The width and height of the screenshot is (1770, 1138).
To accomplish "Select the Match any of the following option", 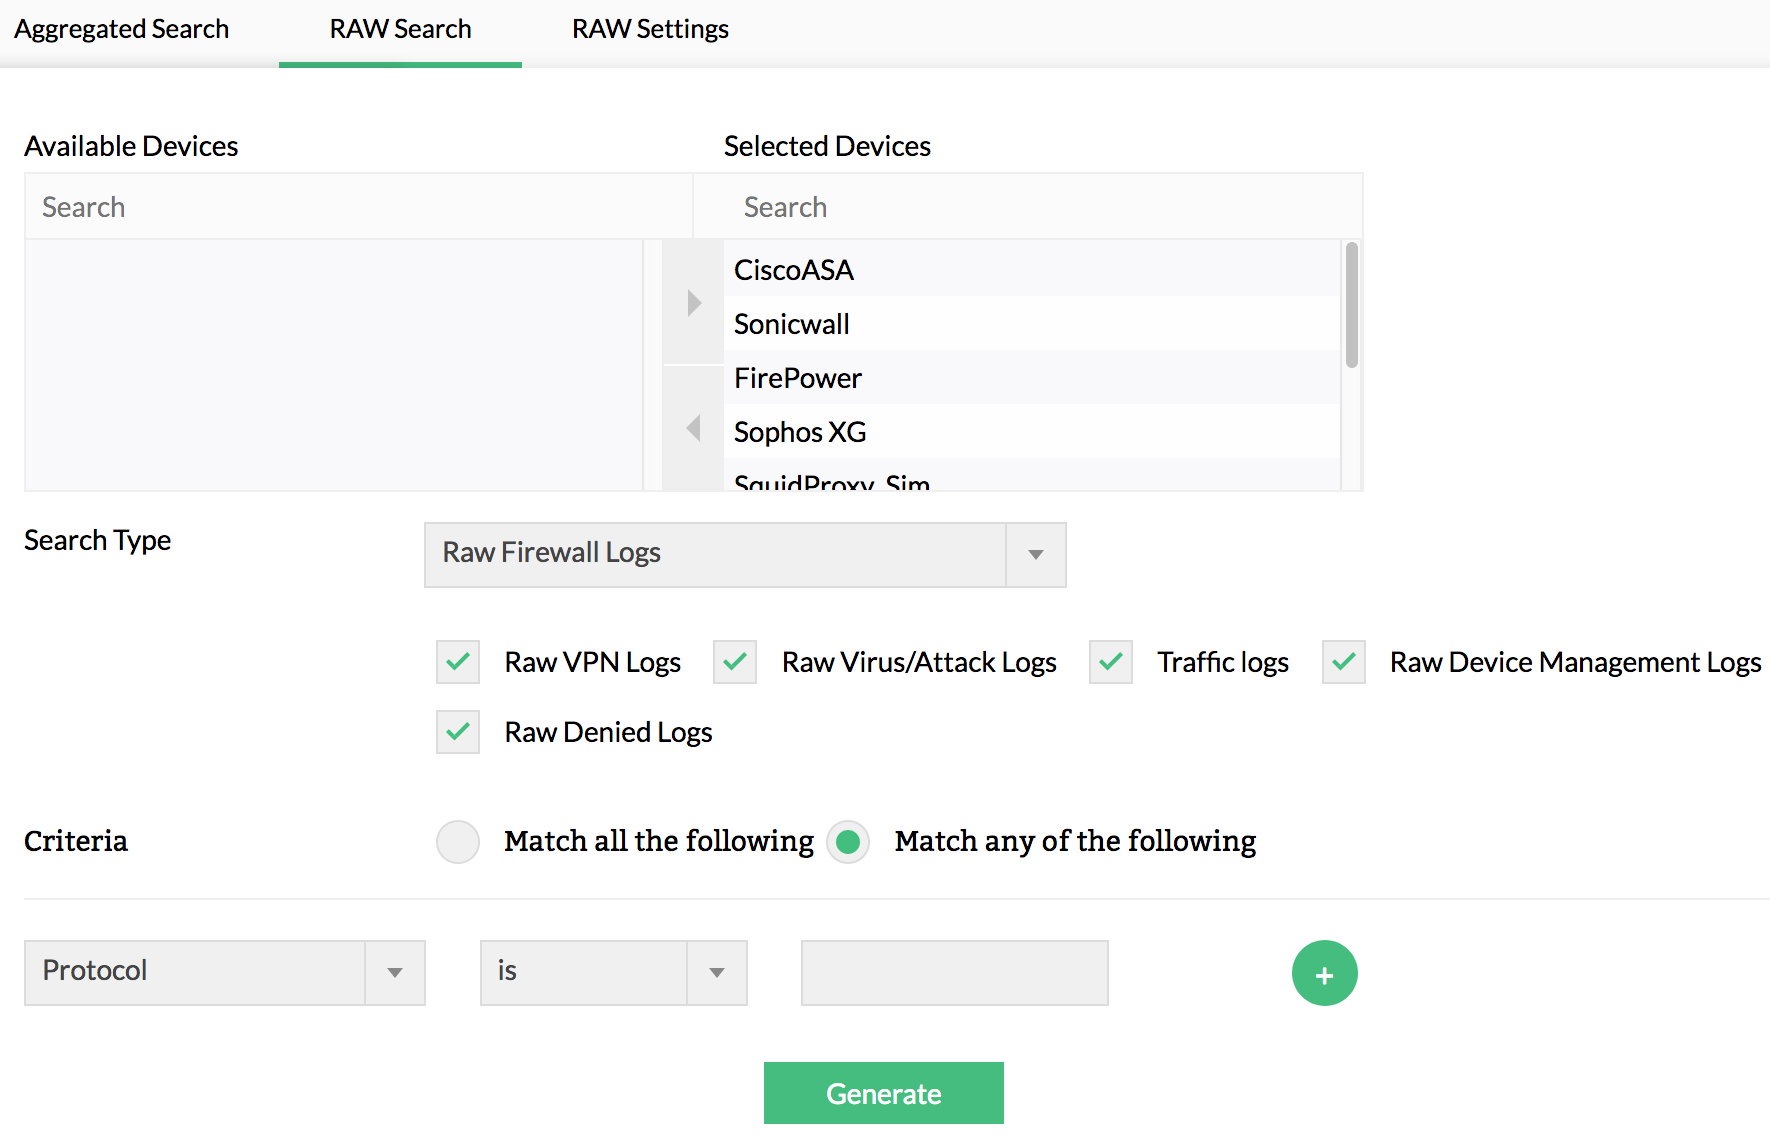I will point(847,841).
